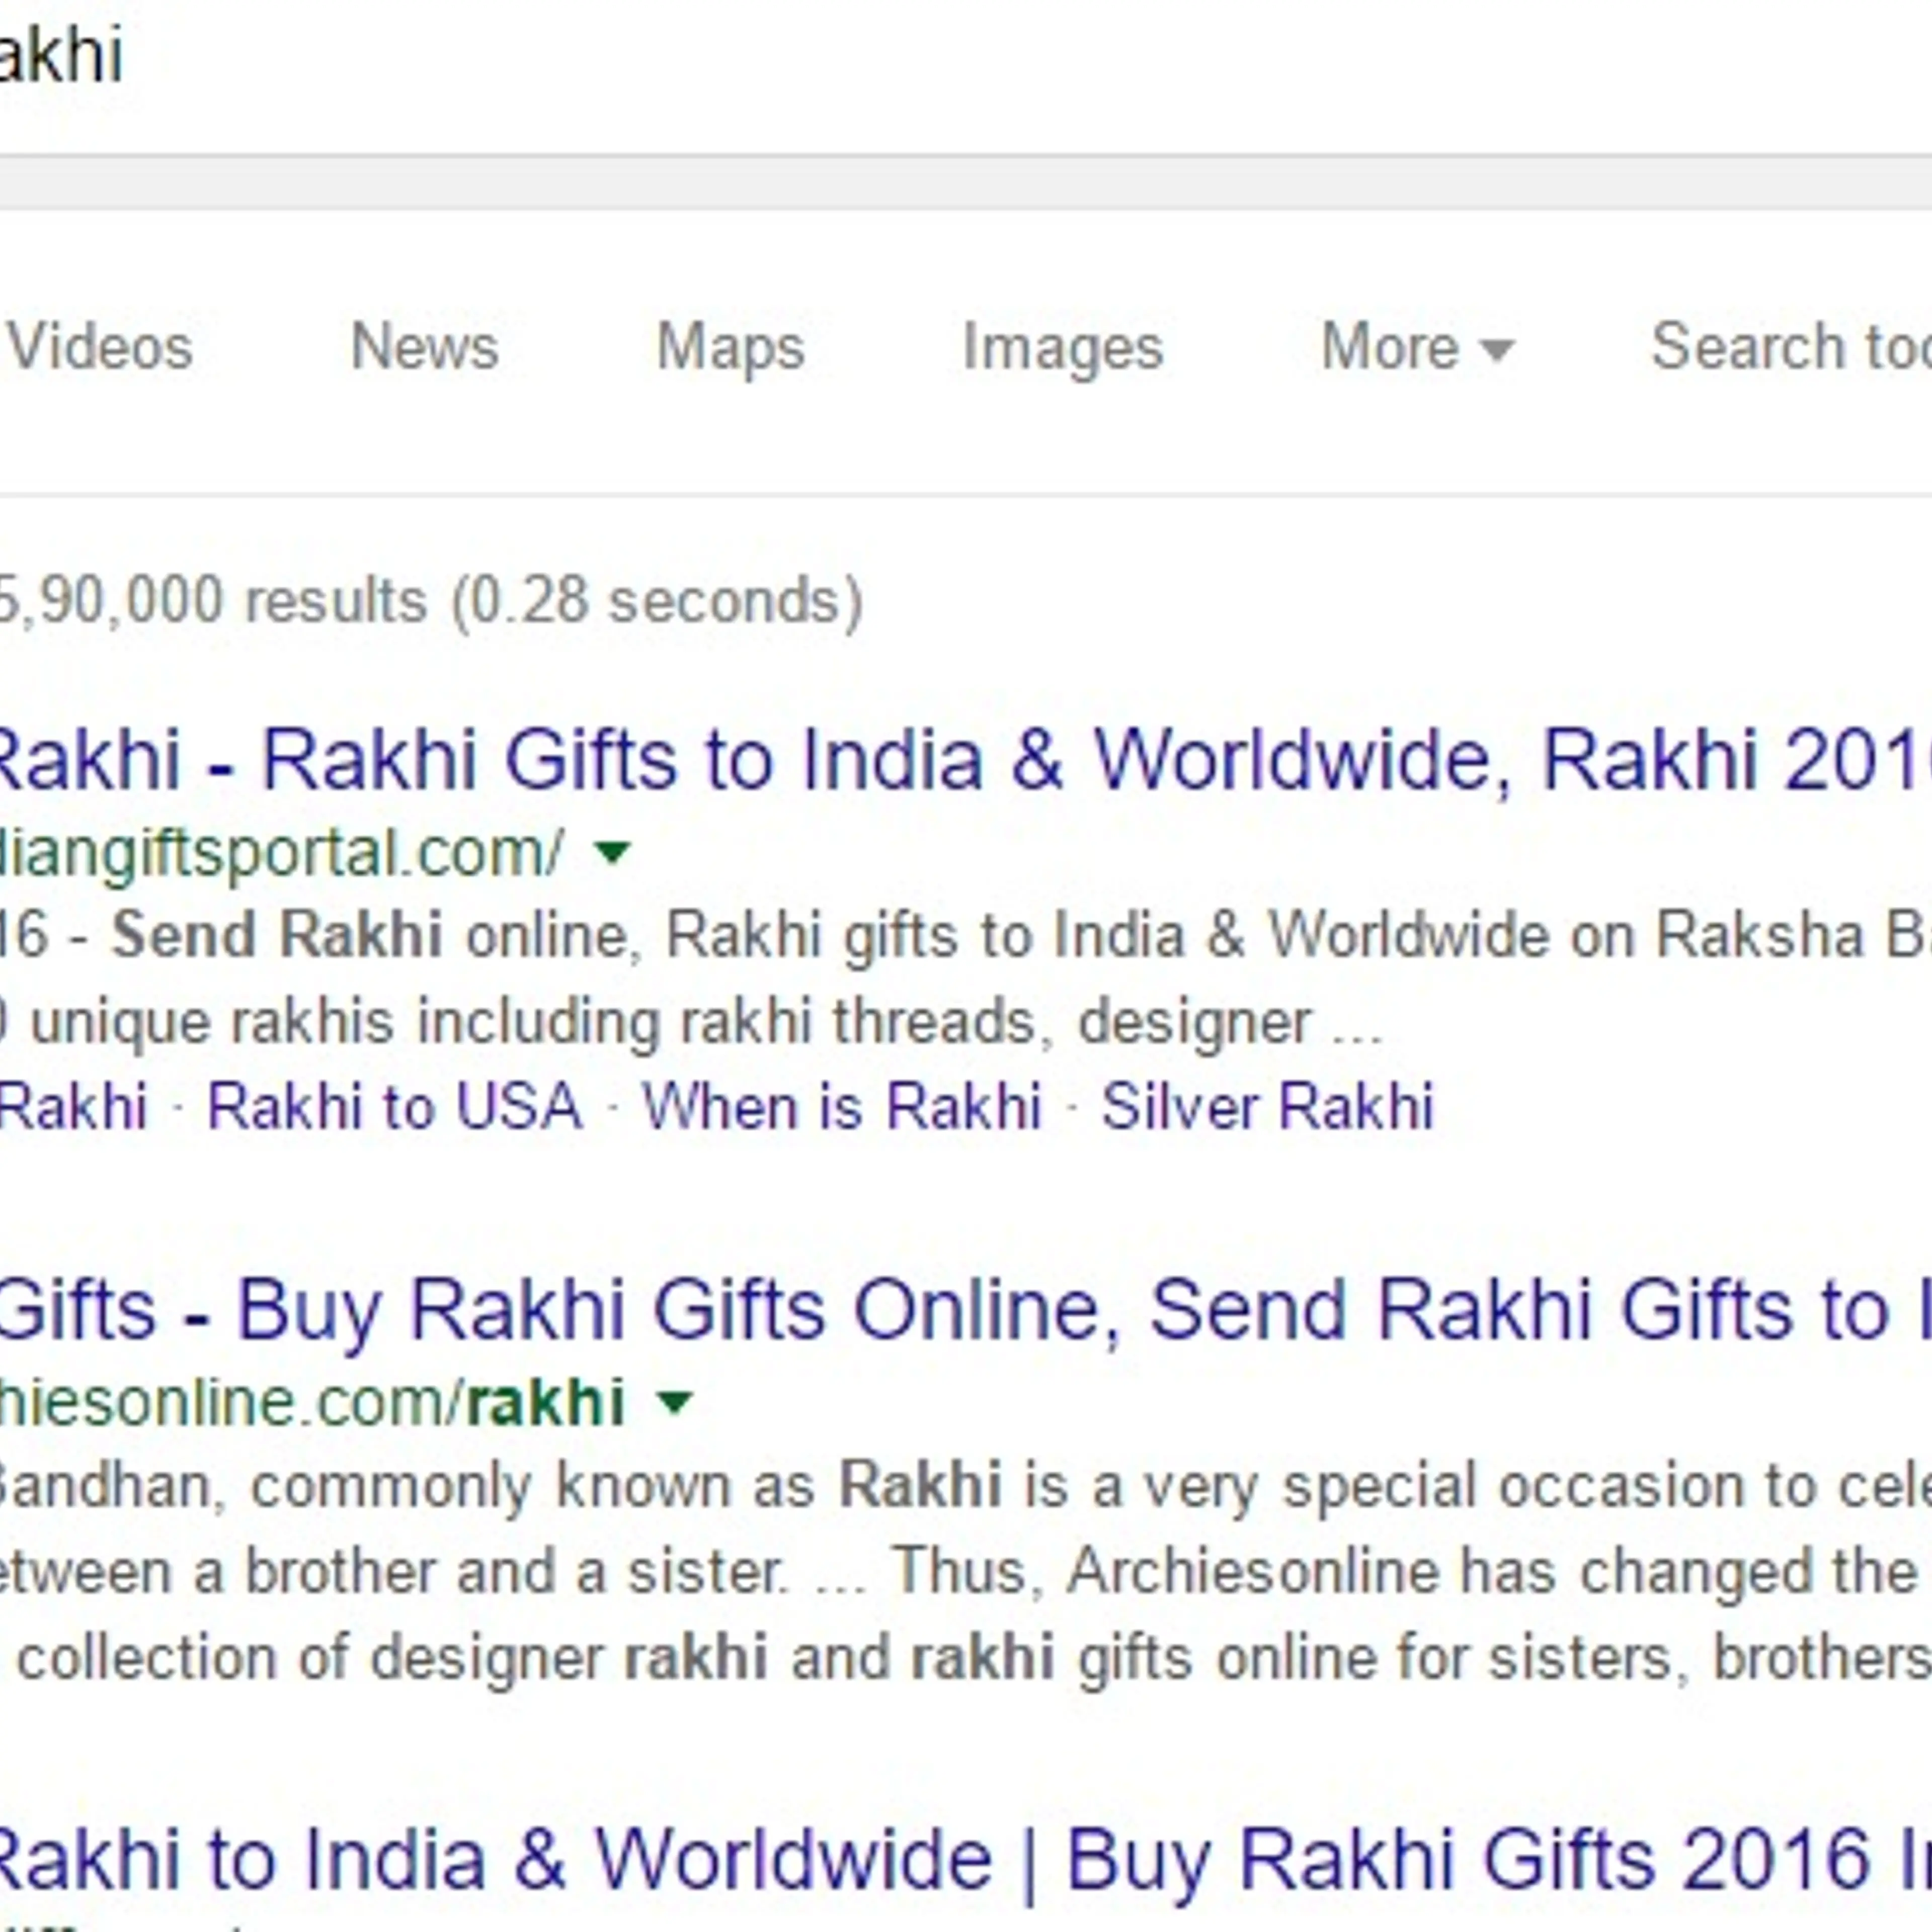Image resolution: width=1932 pixels, height=1932 pixels.
Task: Click the indiangiftsportal.com green URL
Action: pyautogui.click(x=282, y=853)
